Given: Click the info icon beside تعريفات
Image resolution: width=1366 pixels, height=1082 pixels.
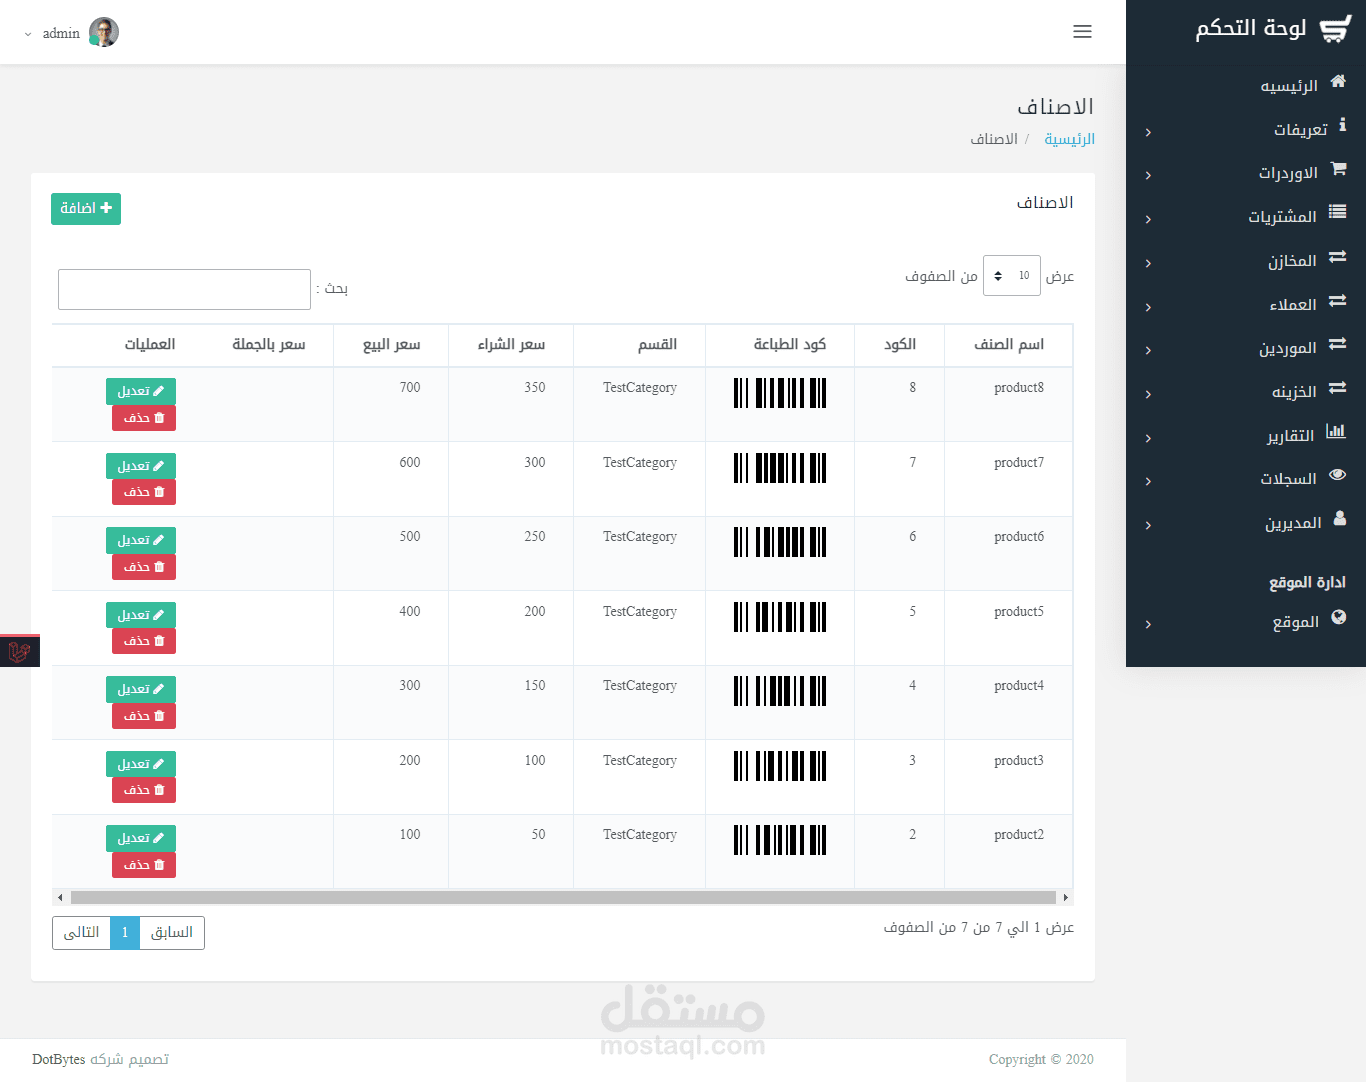Looking at the screenshot, I should [x=1342, y=125].
